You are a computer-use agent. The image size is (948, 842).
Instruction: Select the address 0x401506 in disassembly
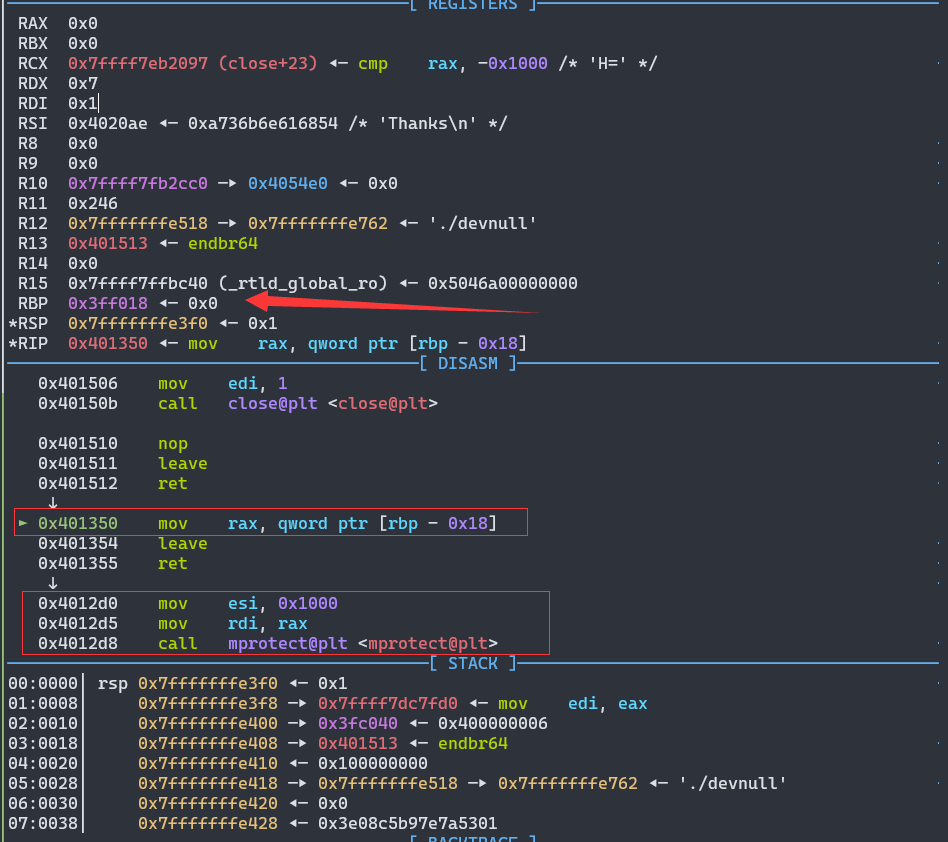[x=78, y=384]
